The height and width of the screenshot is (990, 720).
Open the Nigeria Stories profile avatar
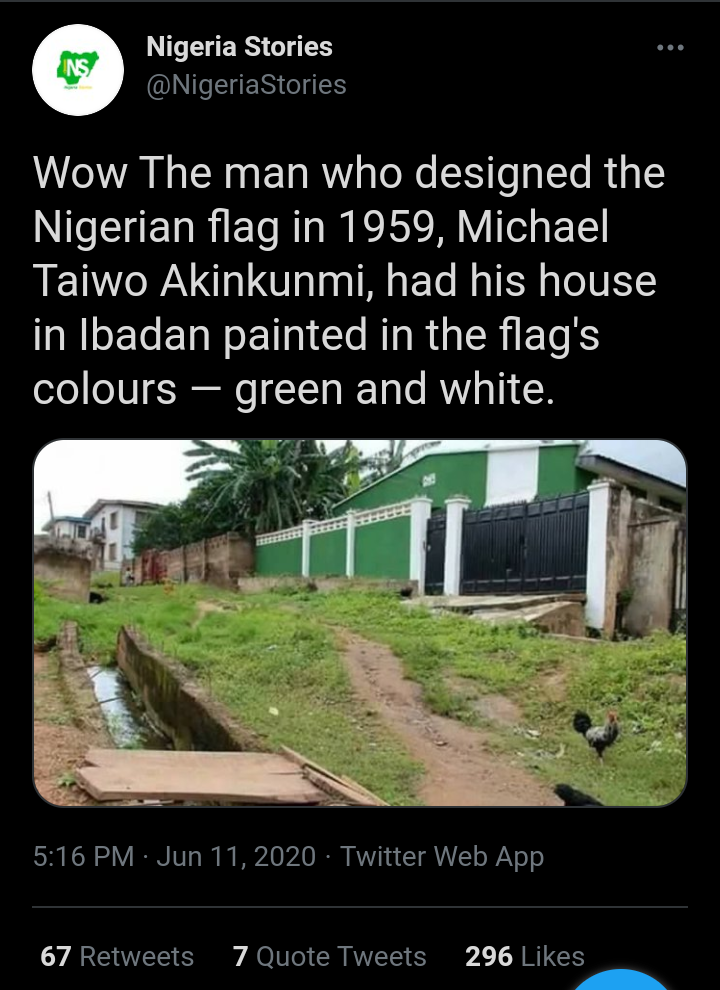78,69
